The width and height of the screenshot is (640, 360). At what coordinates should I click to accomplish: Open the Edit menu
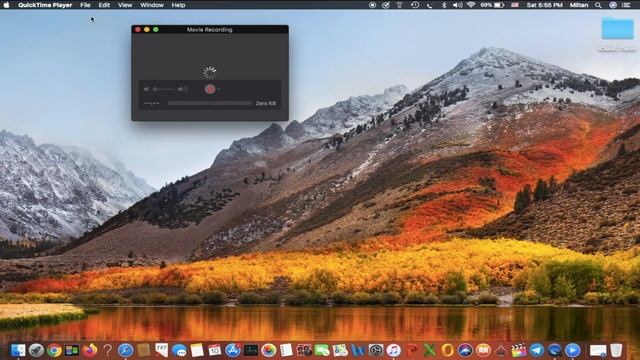coord(104,5)
